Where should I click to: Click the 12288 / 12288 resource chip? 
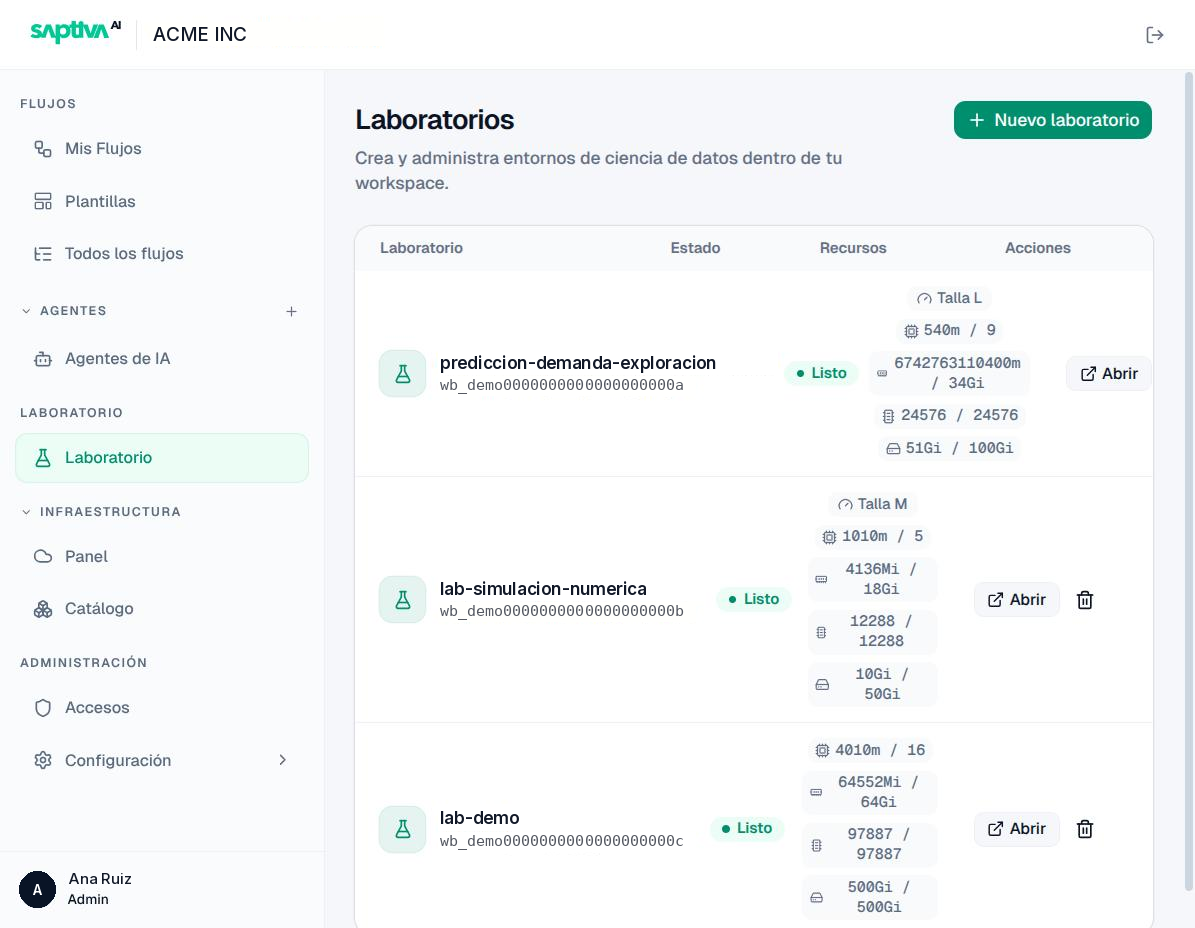tap(873, 632)
